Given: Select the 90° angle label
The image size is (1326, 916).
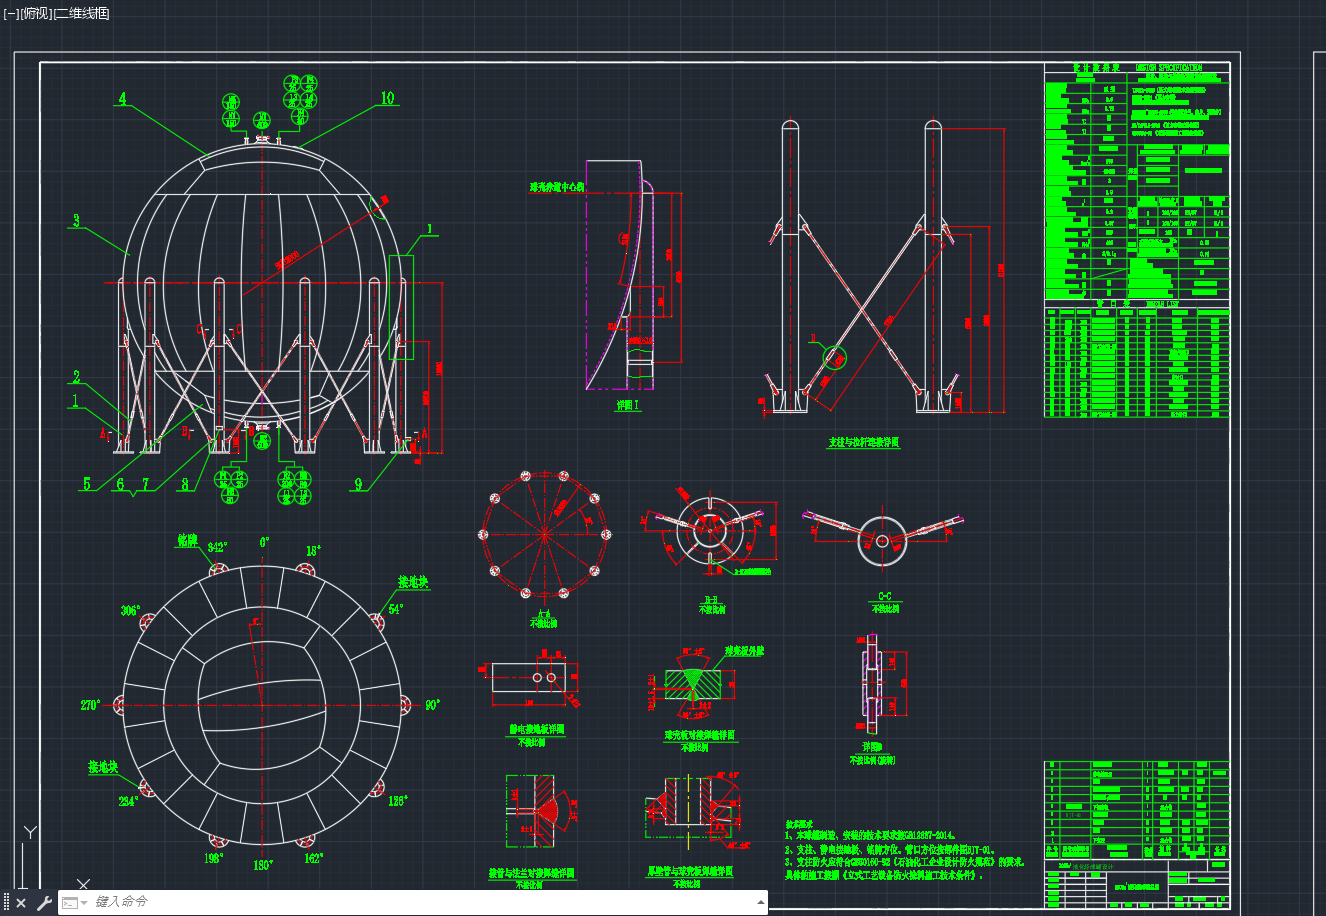Looking at the screenshot, I should (x=432, y=705).
